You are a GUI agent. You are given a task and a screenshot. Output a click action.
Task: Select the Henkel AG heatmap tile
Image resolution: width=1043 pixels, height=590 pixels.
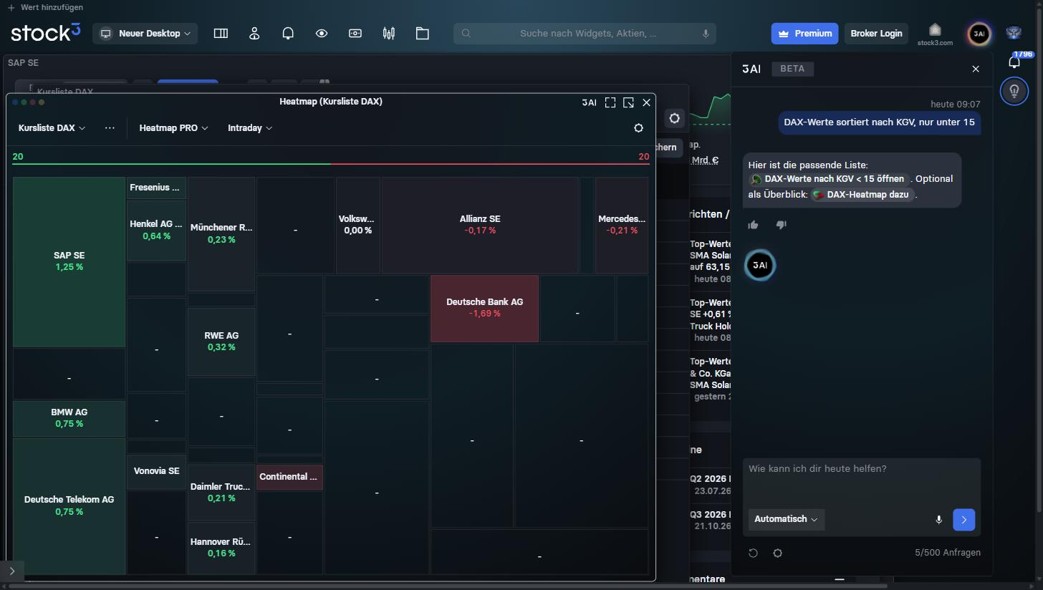pyautogui.click(x=156, y=230)
